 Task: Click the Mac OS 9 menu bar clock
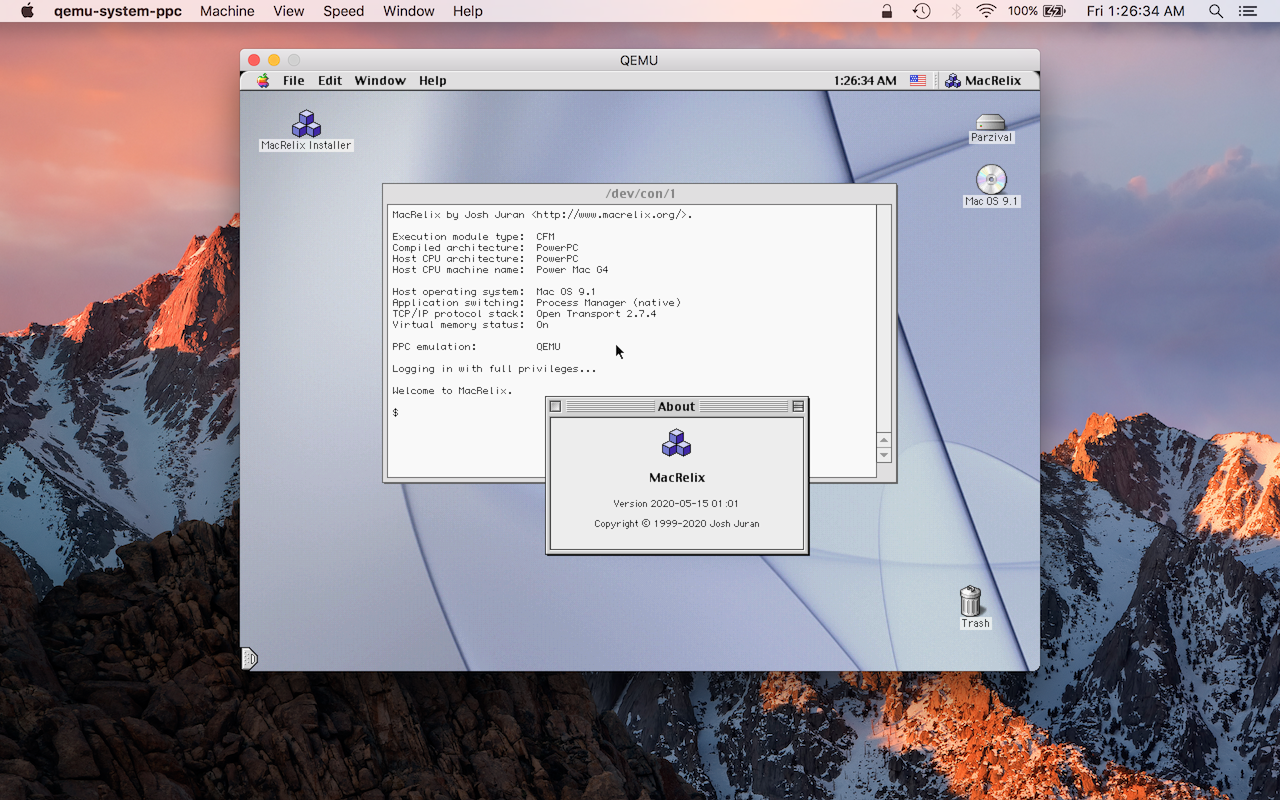[865, 81]
